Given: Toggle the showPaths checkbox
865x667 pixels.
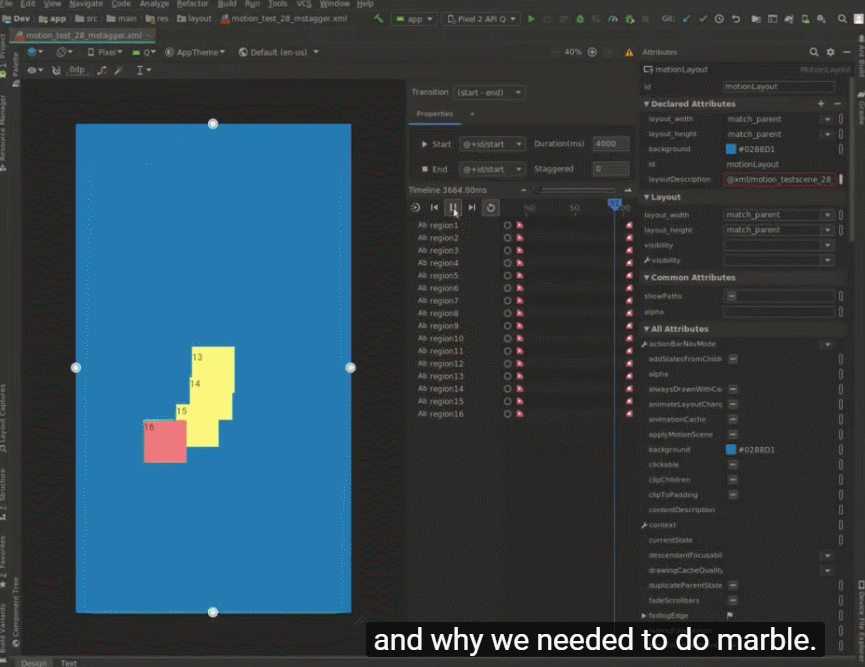Looking at the screenshot, I should tap(731, 296).
